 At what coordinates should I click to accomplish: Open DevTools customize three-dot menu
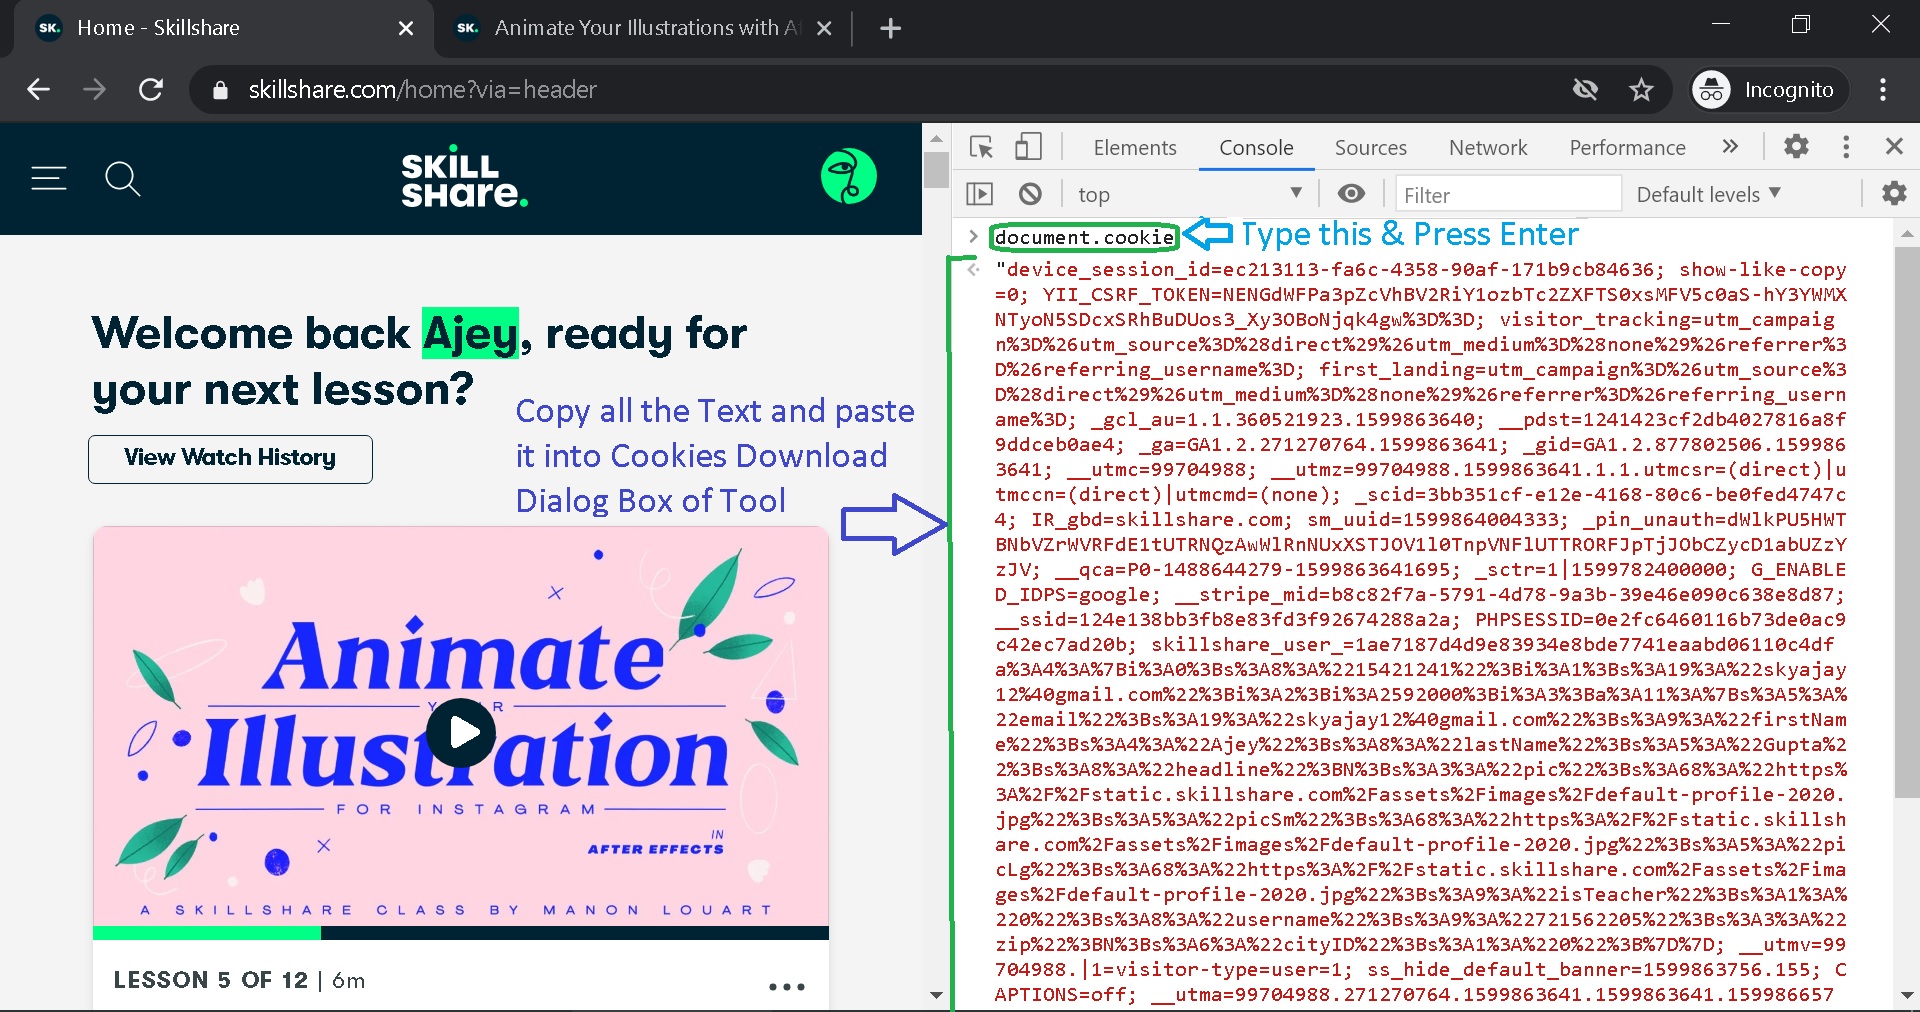(x=1846, y=147)
